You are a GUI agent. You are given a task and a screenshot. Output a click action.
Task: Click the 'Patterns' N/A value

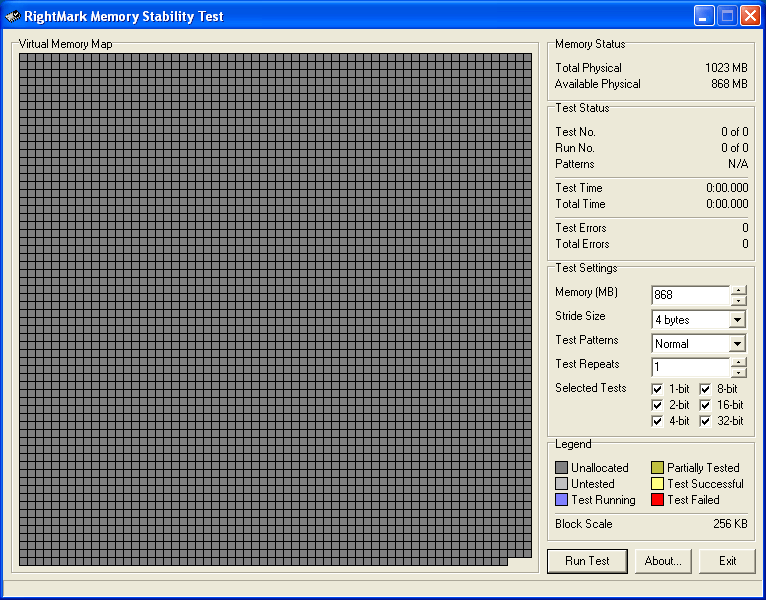click(738, 164)
